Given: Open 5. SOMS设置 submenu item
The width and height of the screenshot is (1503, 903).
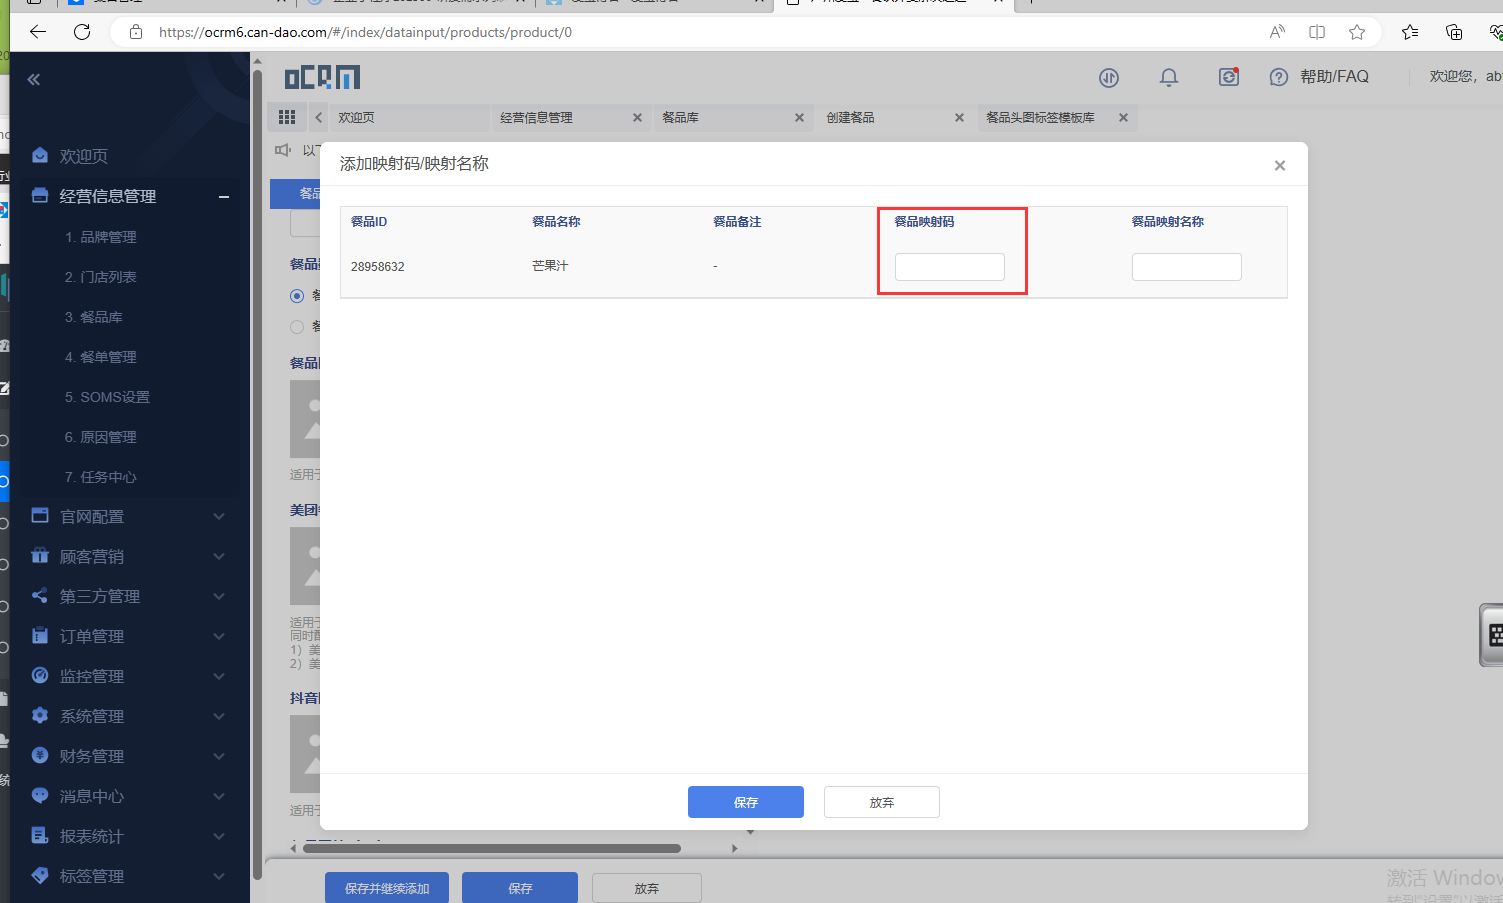Looking at the screenshot, I should [108, 397].
